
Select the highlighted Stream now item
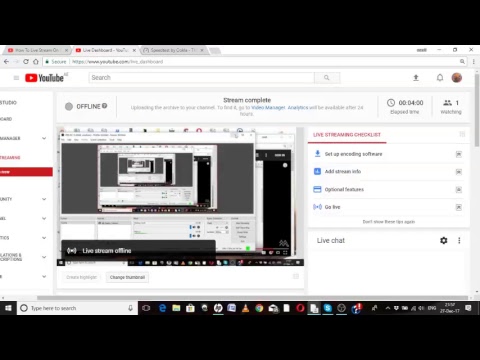[x=26, y=172]
